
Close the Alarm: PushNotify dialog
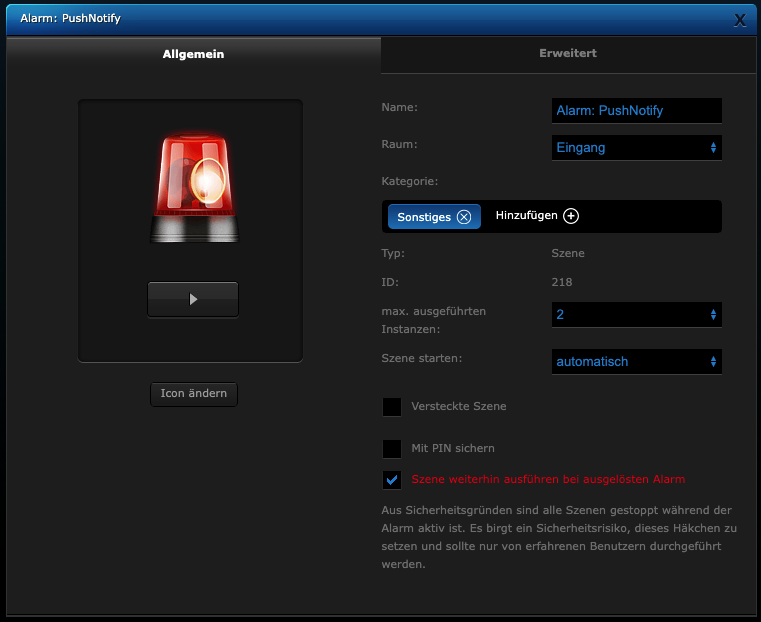click(x=740, y=20)
